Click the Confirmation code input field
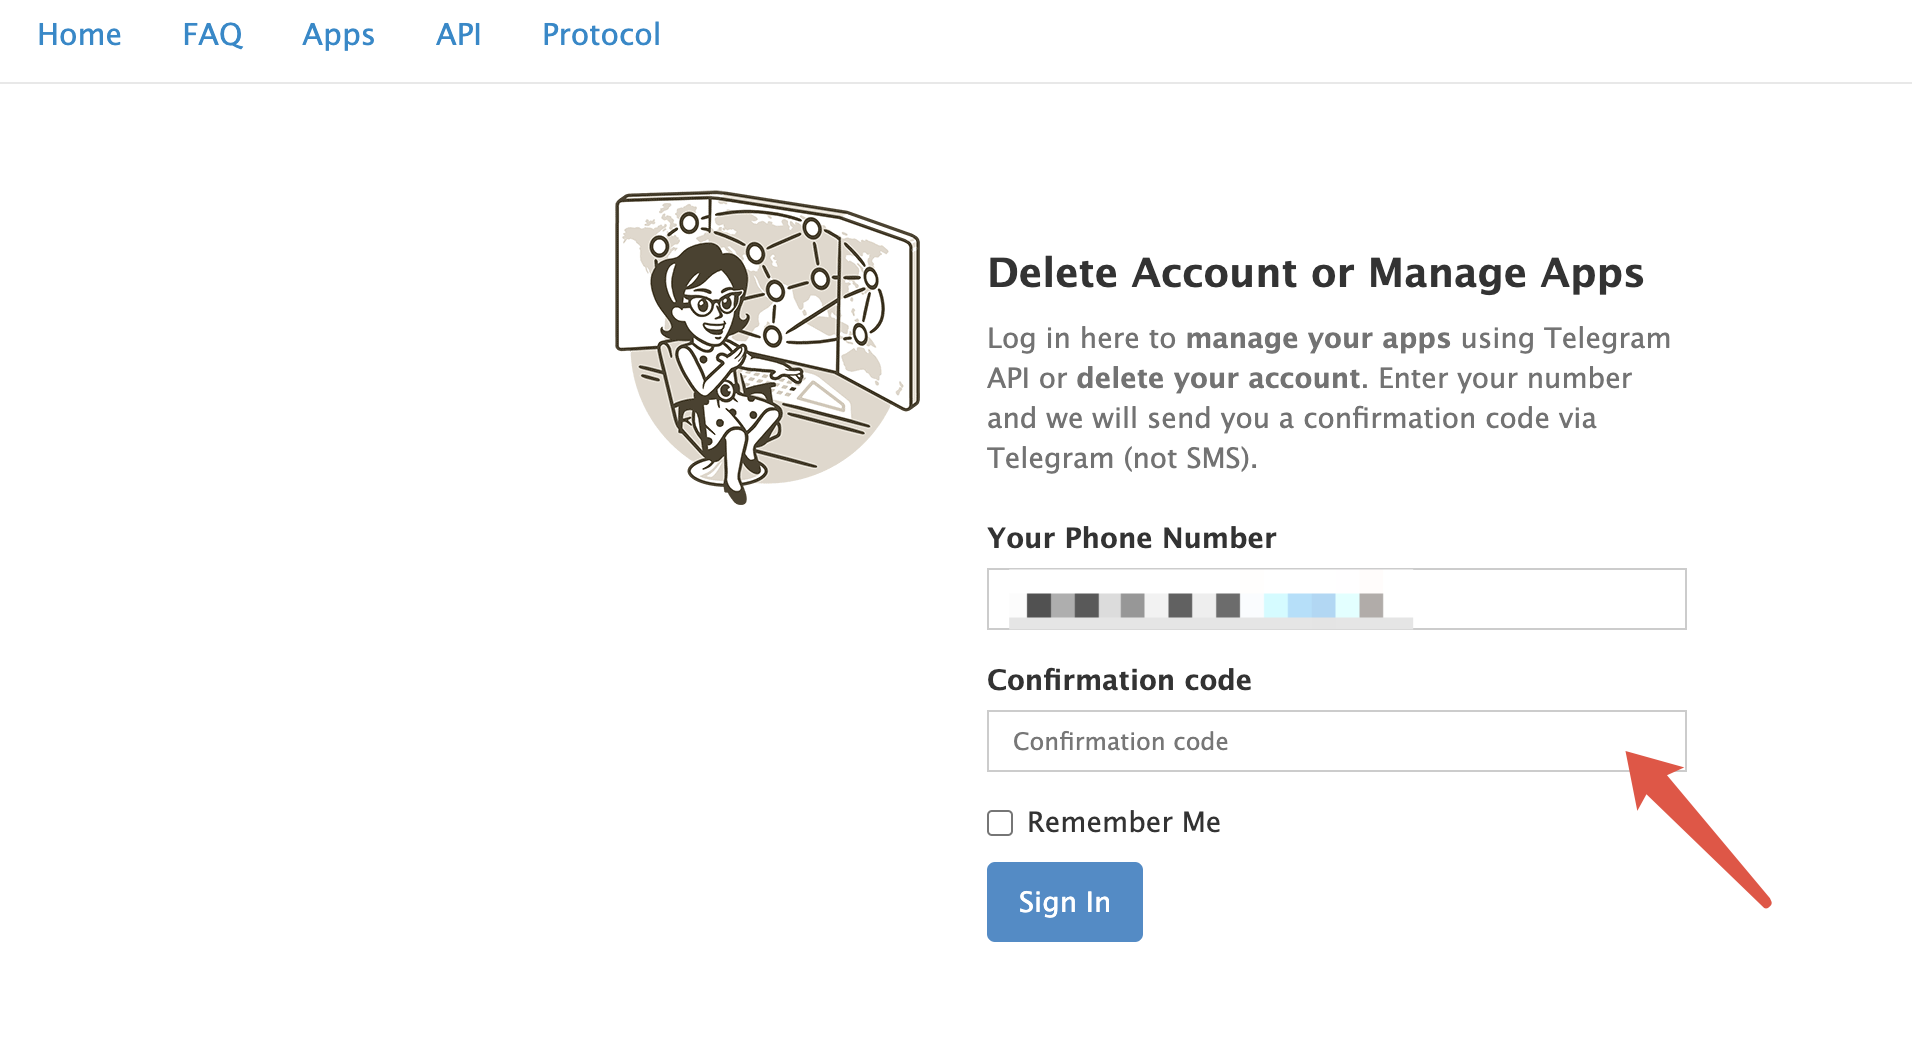 pos(1336,741)
